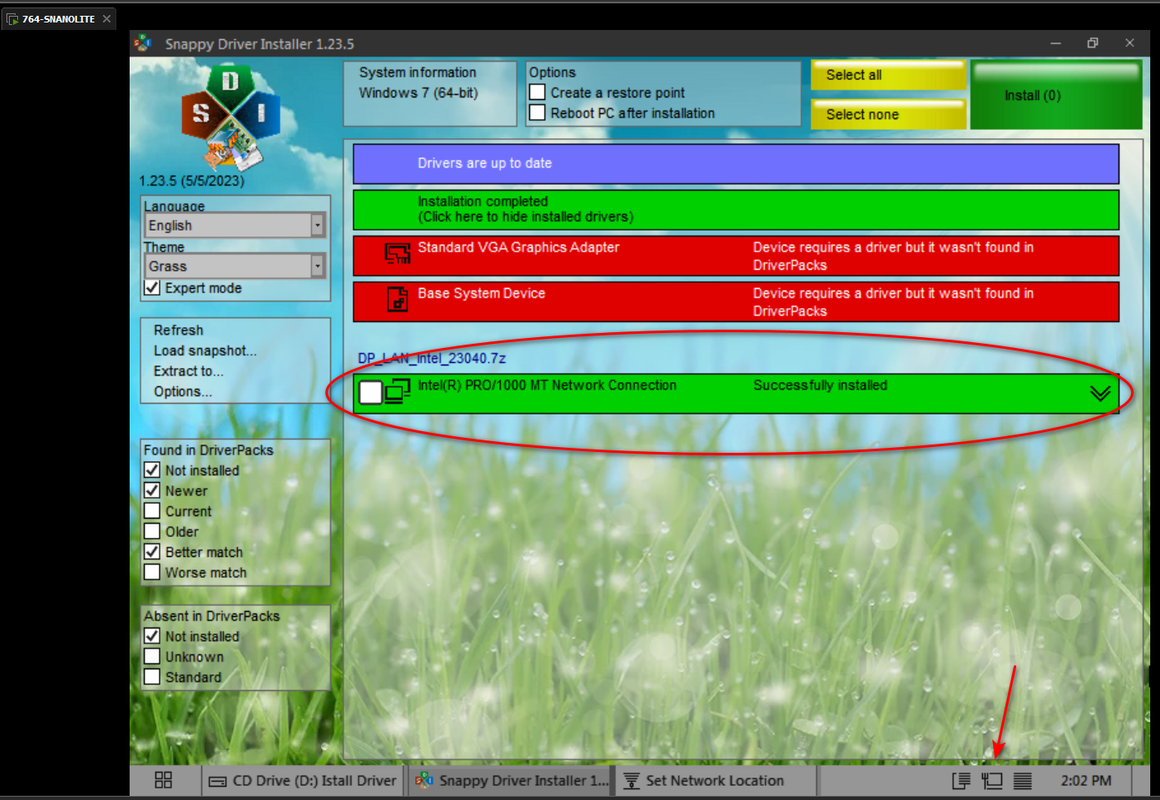This screenshot has width=1160, height=800.
Task: Open the taskbar start grid icon
Action: 163,780
